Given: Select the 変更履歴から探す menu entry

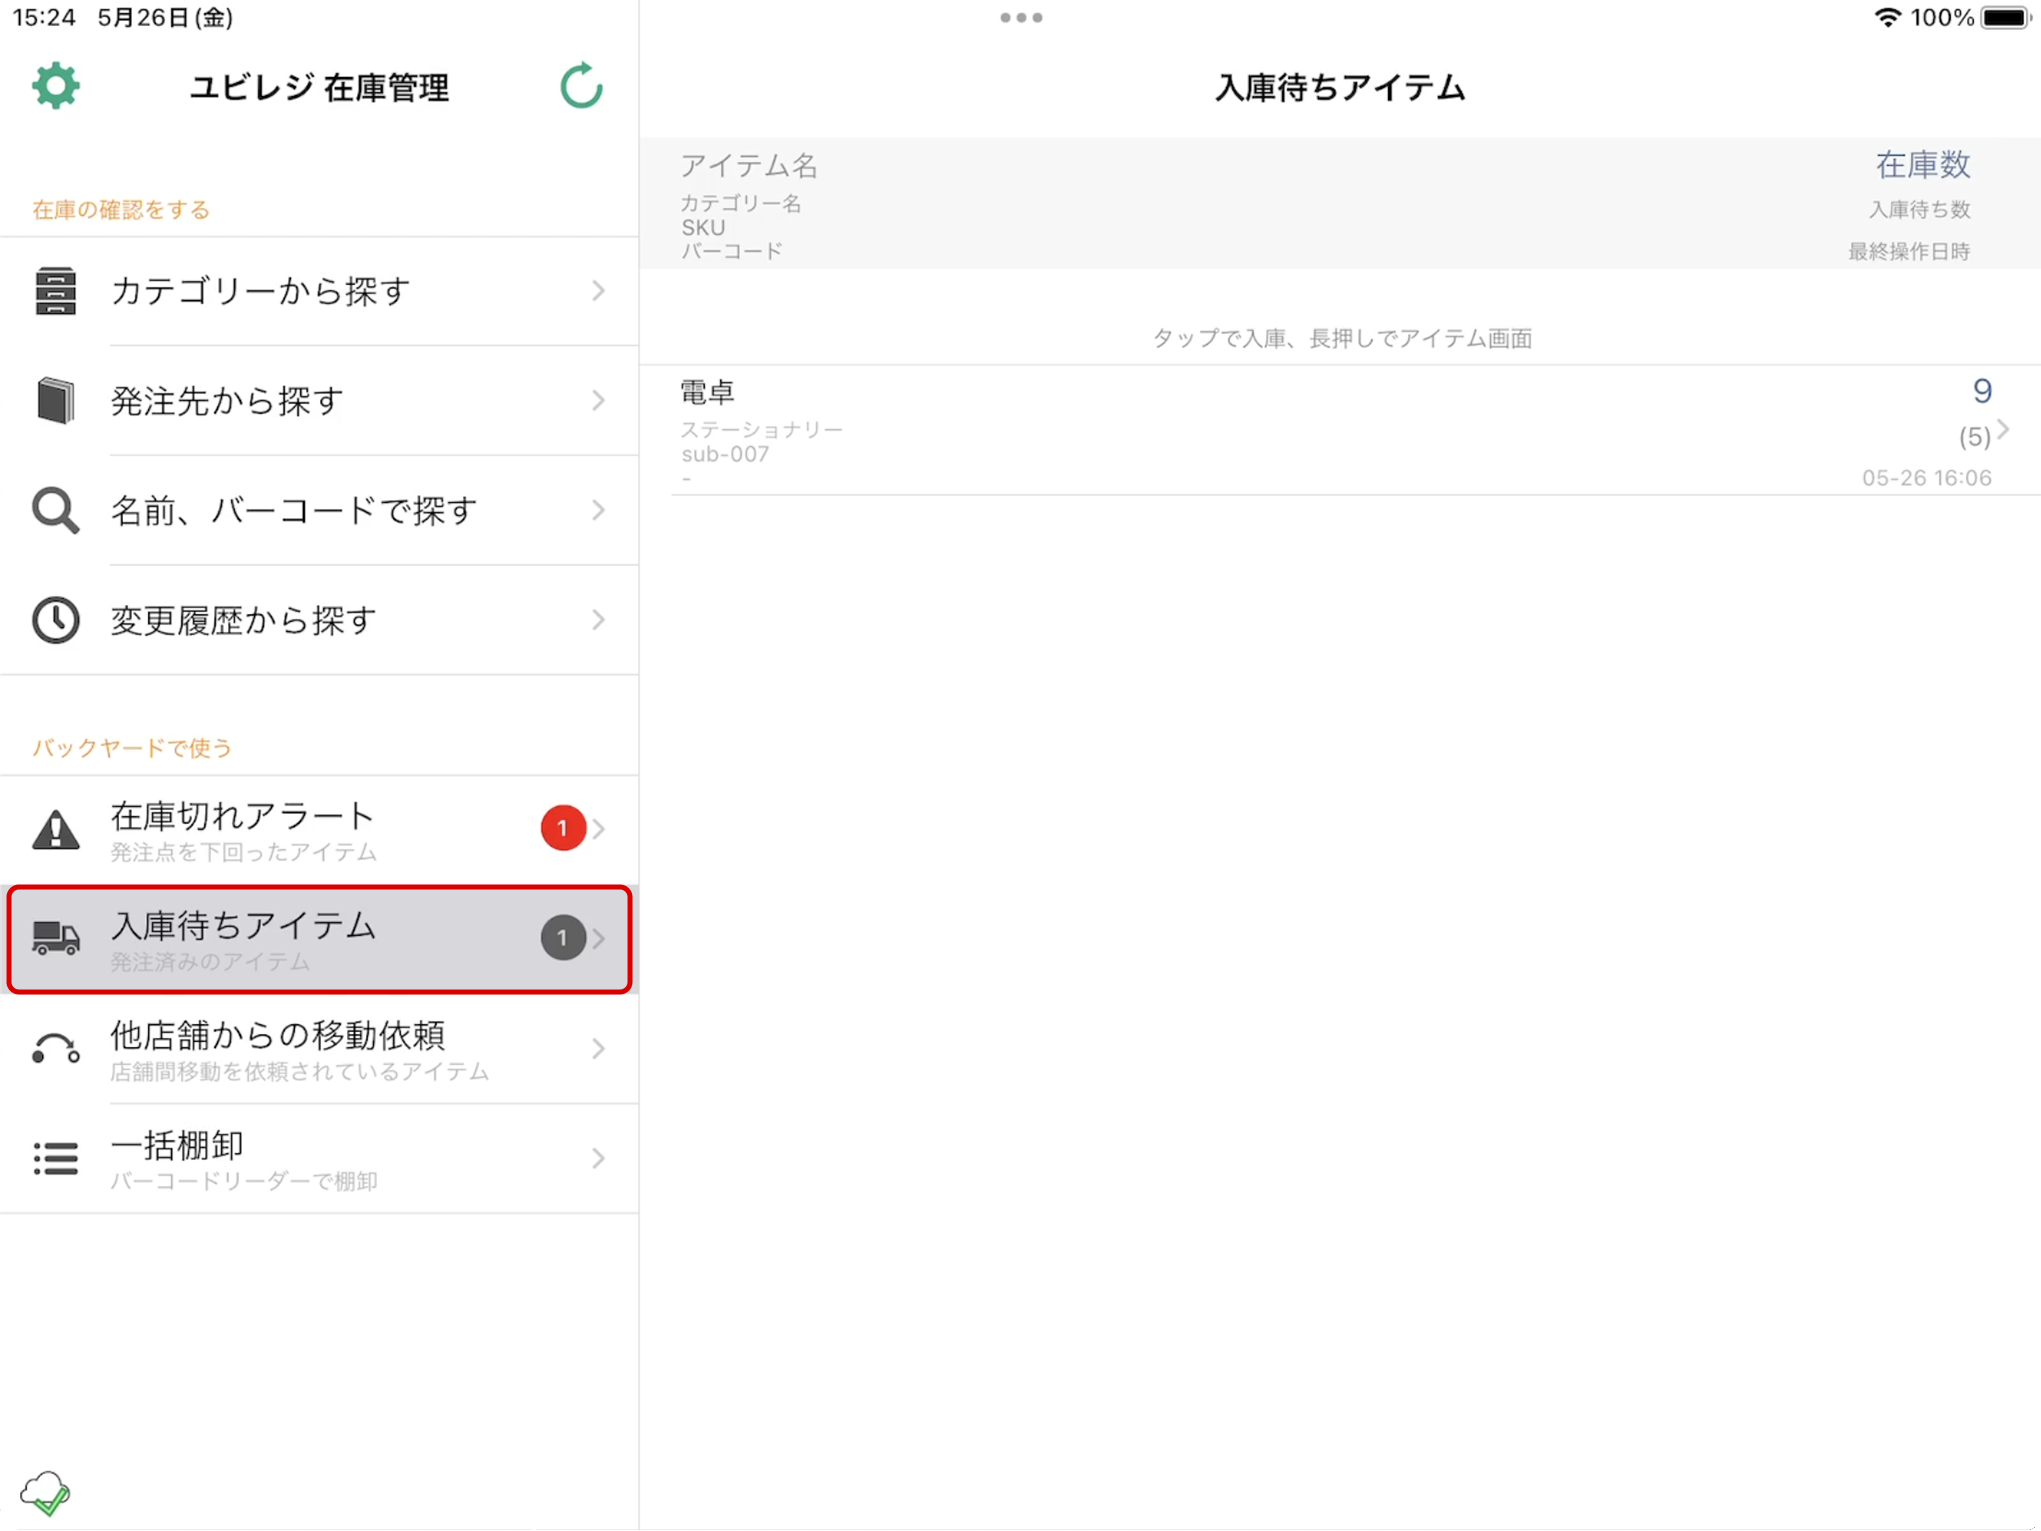Looking at the screenshot, I should 319,620.
